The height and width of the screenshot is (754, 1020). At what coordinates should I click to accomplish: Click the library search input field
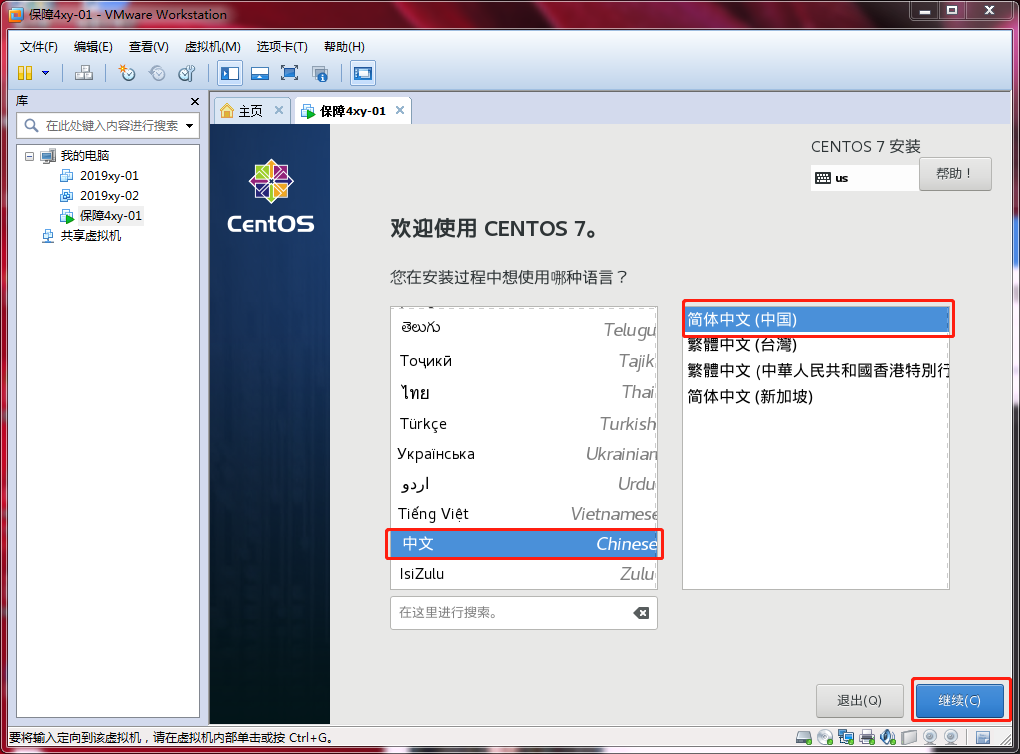click(x=107, y=126)
